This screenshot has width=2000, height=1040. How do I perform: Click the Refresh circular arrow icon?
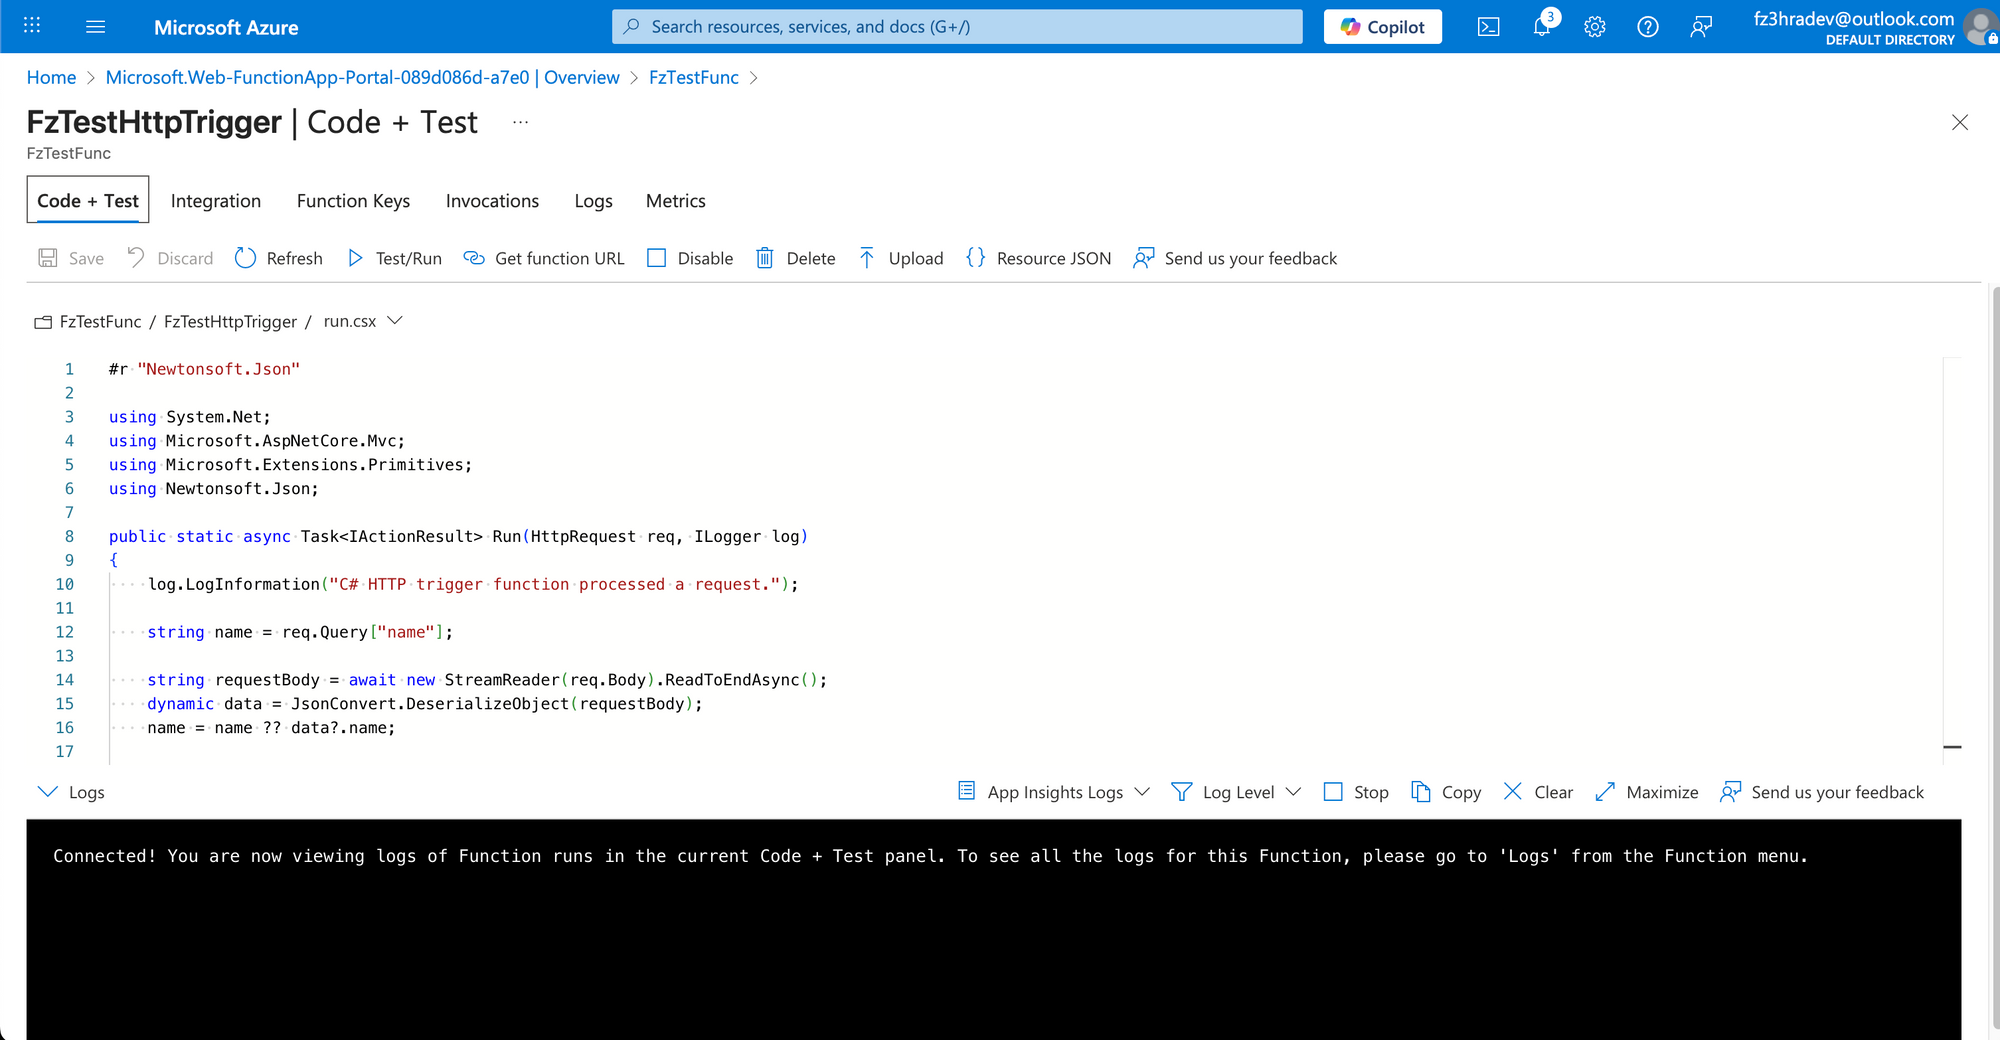point(245,258)
